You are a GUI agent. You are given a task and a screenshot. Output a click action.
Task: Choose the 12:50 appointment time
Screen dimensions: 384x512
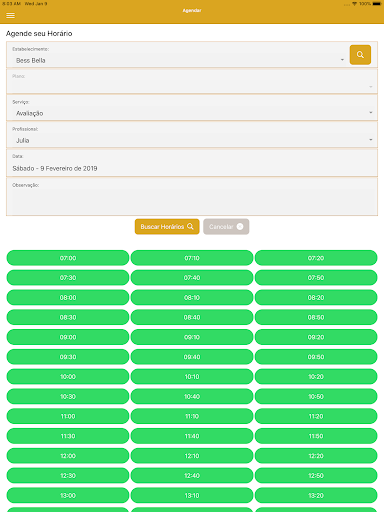tap(316, 476)
